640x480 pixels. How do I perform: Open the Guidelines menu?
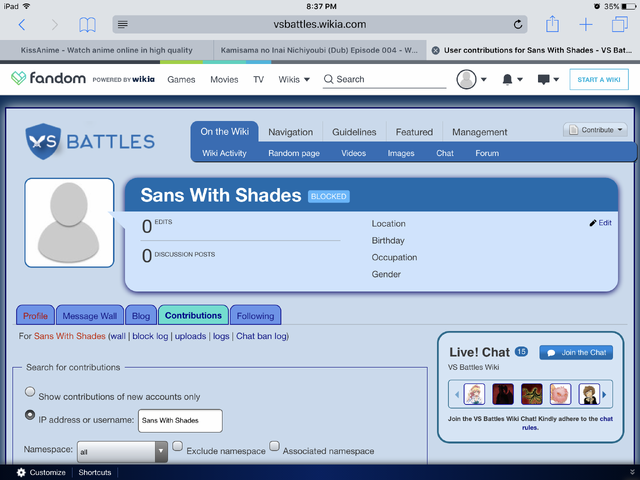(x=354, y=132)
